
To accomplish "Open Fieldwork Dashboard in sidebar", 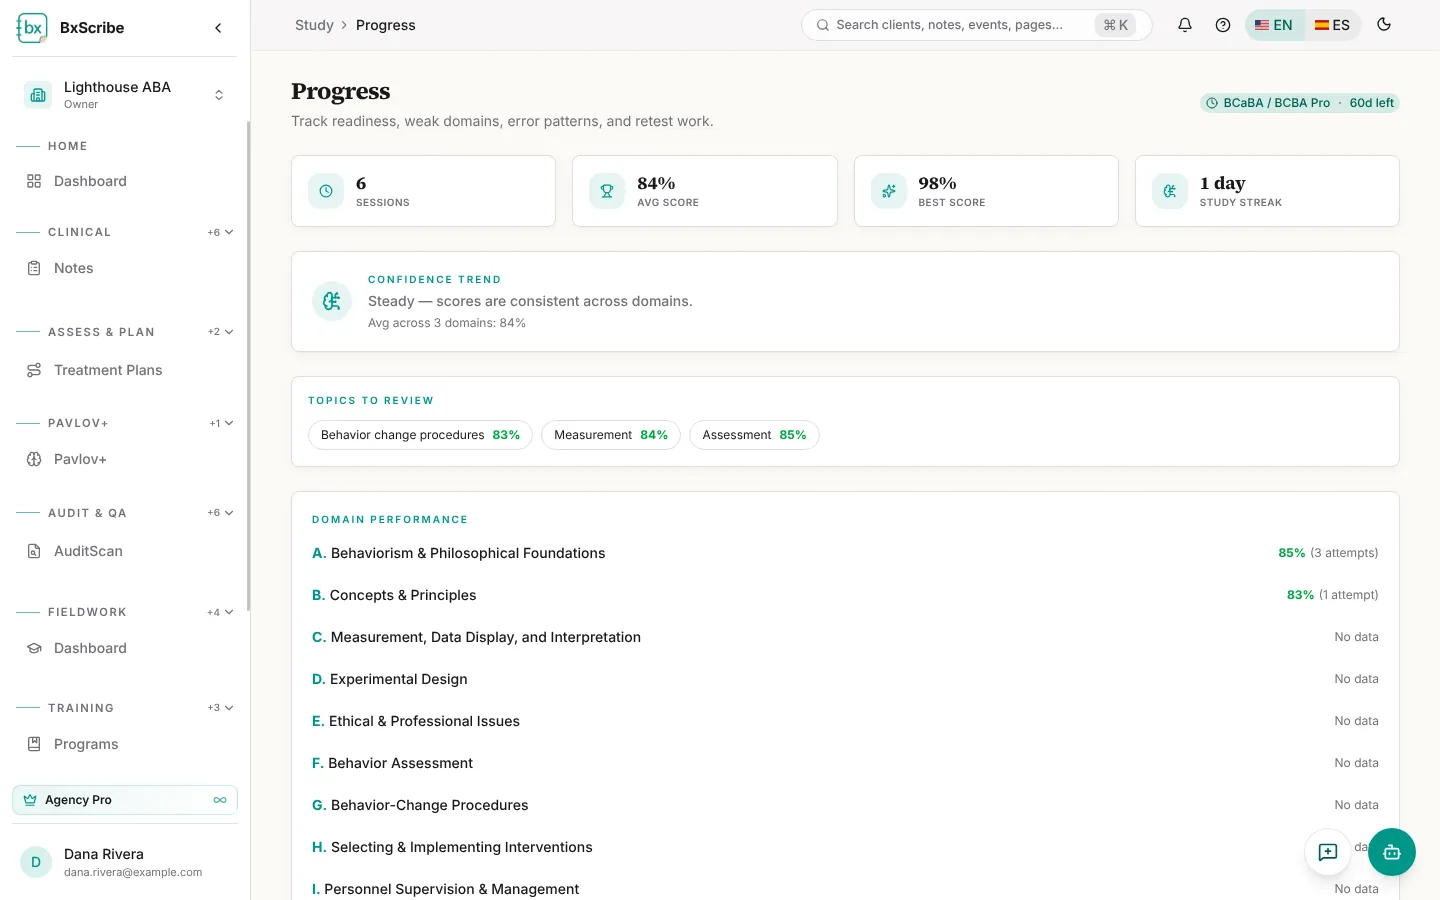I will pyautogui.click(x=125, y=648).
